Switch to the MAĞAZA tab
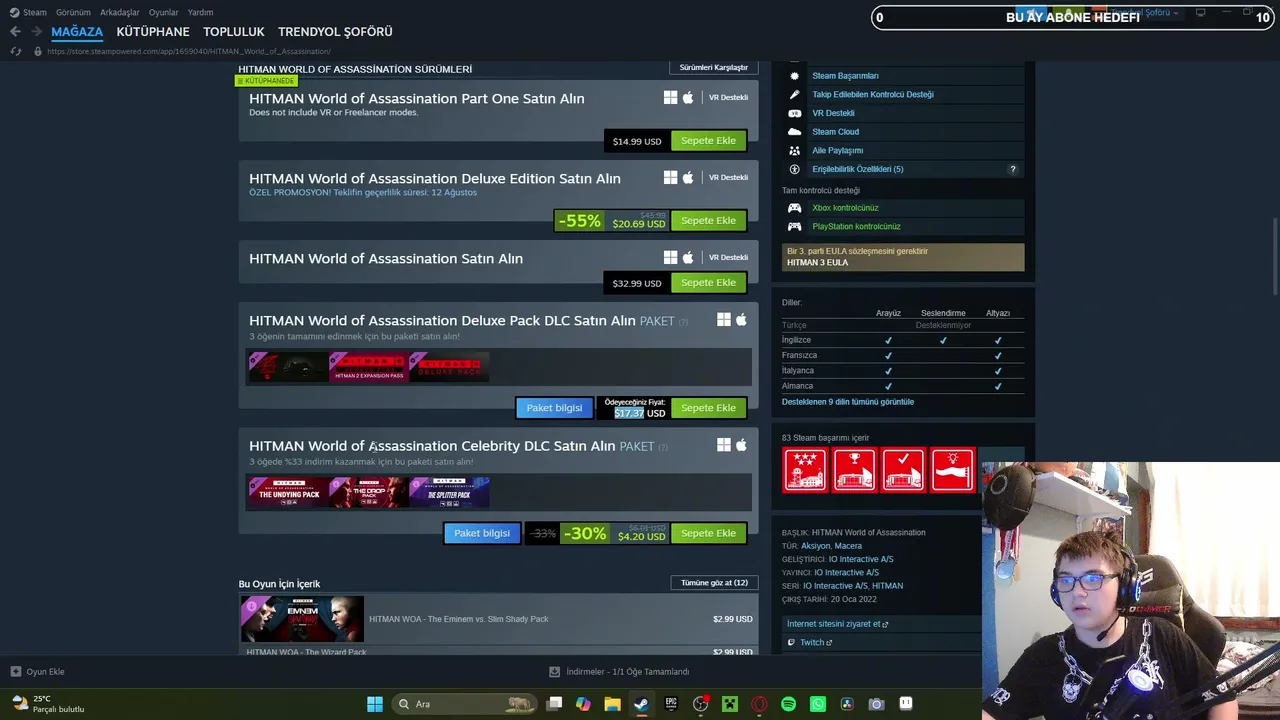This screenshot has width=1280, height=720. tap(77, 32)
